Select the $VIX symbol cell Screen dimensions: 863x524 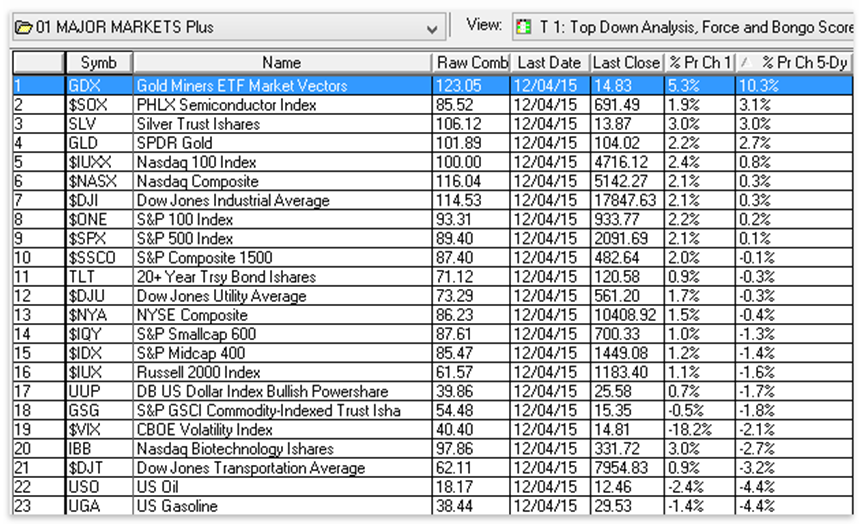click(x=99, y=429)
